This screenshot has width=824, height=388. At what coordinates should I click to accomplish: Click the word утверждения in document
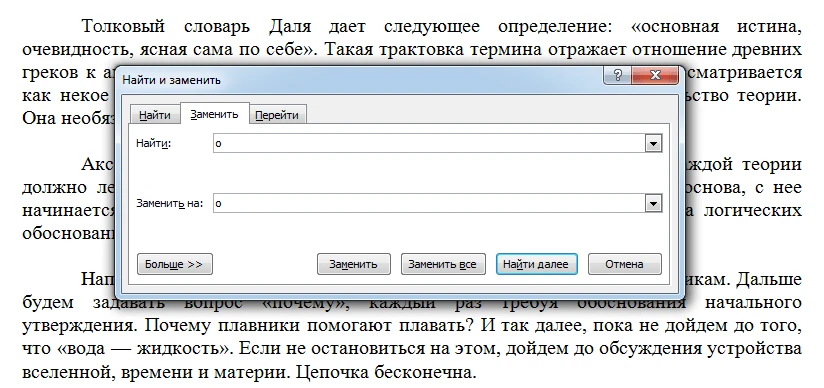(x=79, y=326)
